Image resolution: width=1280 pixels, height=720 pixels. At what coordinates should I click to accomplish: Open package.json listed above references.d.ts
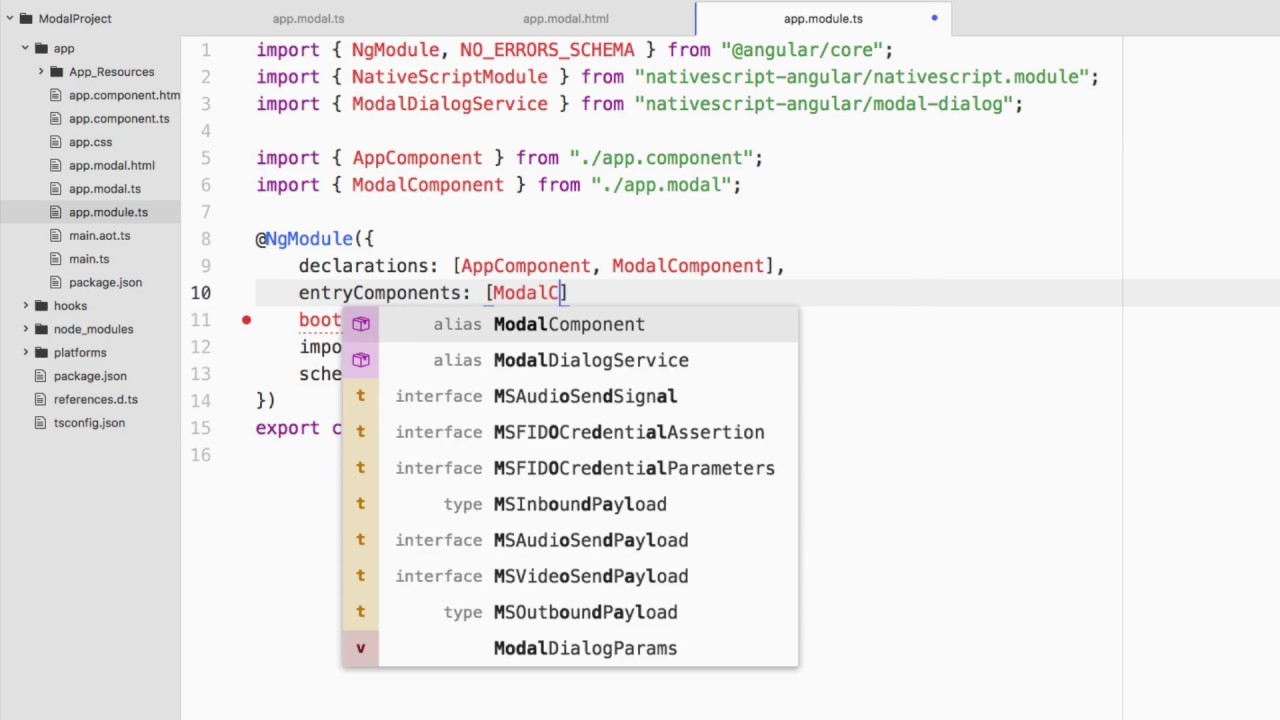tap(90, 376)
